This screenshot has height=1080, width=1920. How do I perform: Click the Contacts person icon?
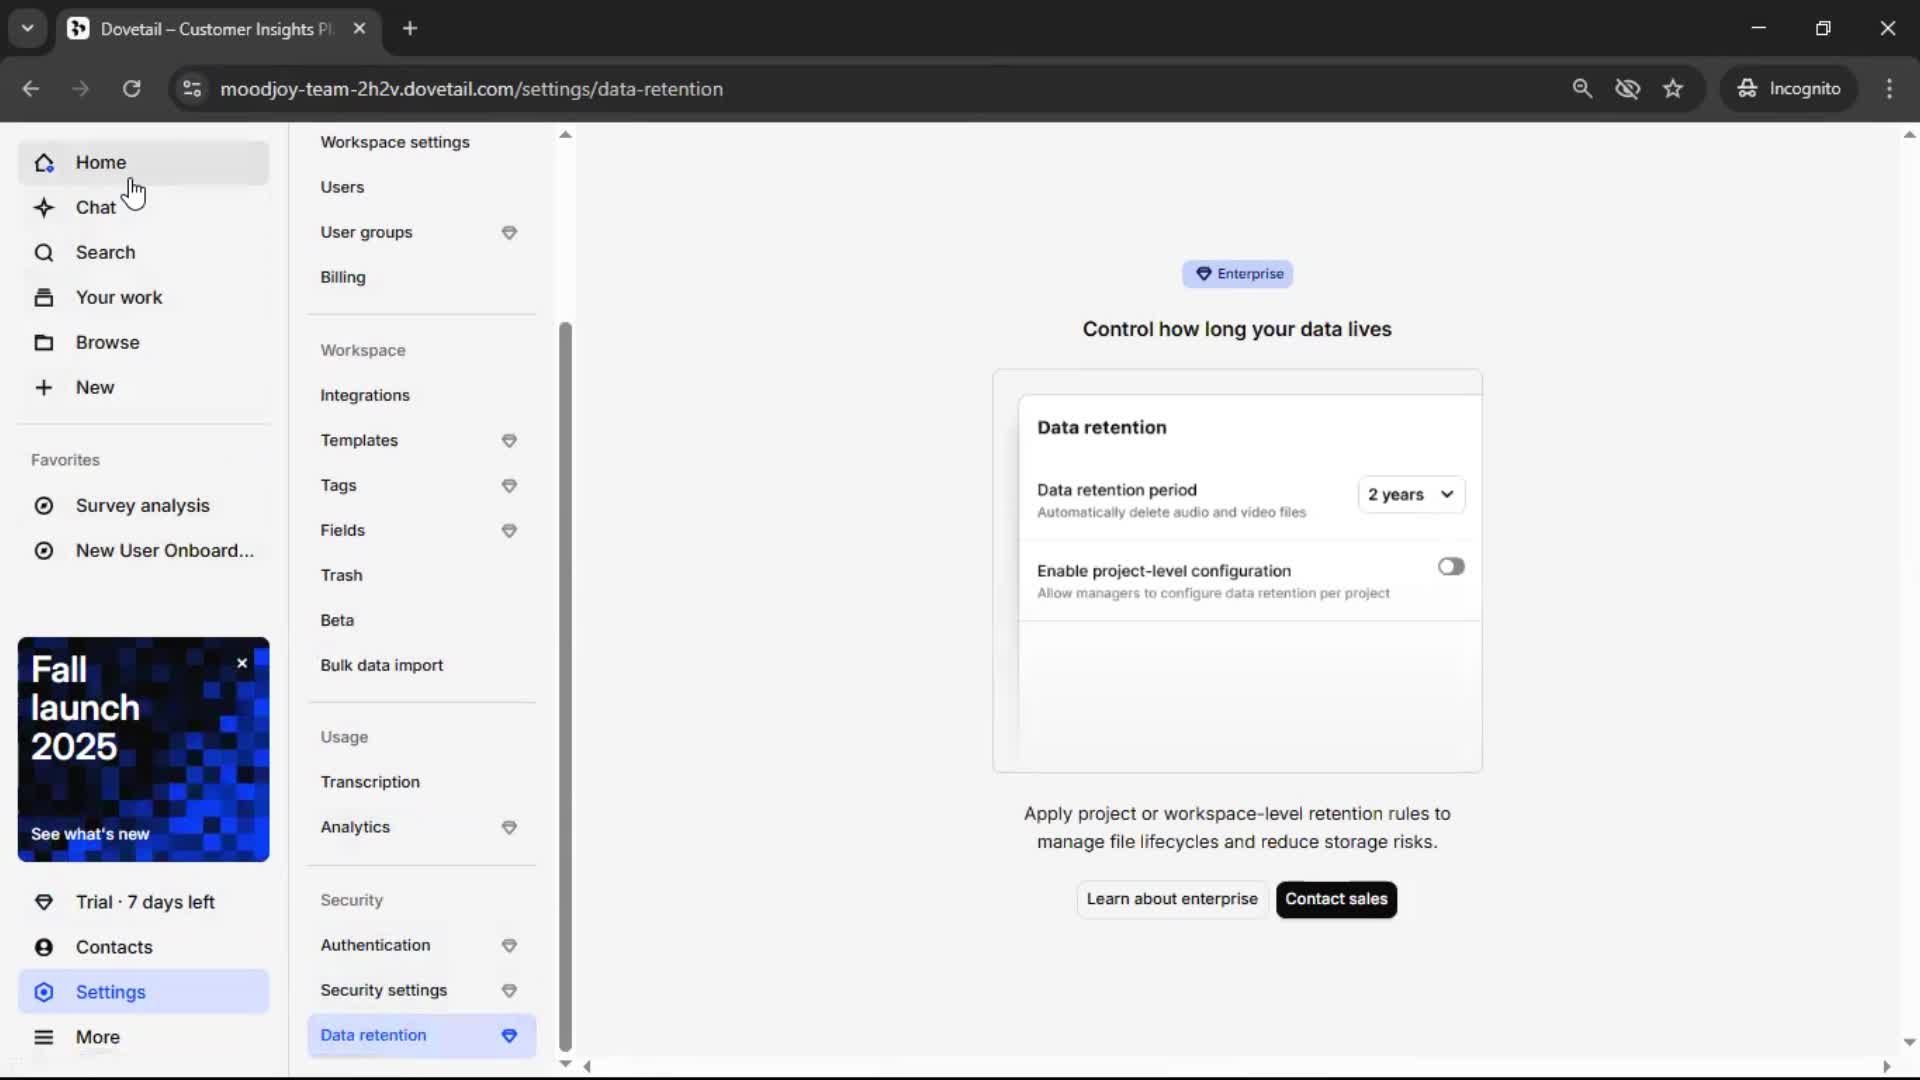coord(43,947)
